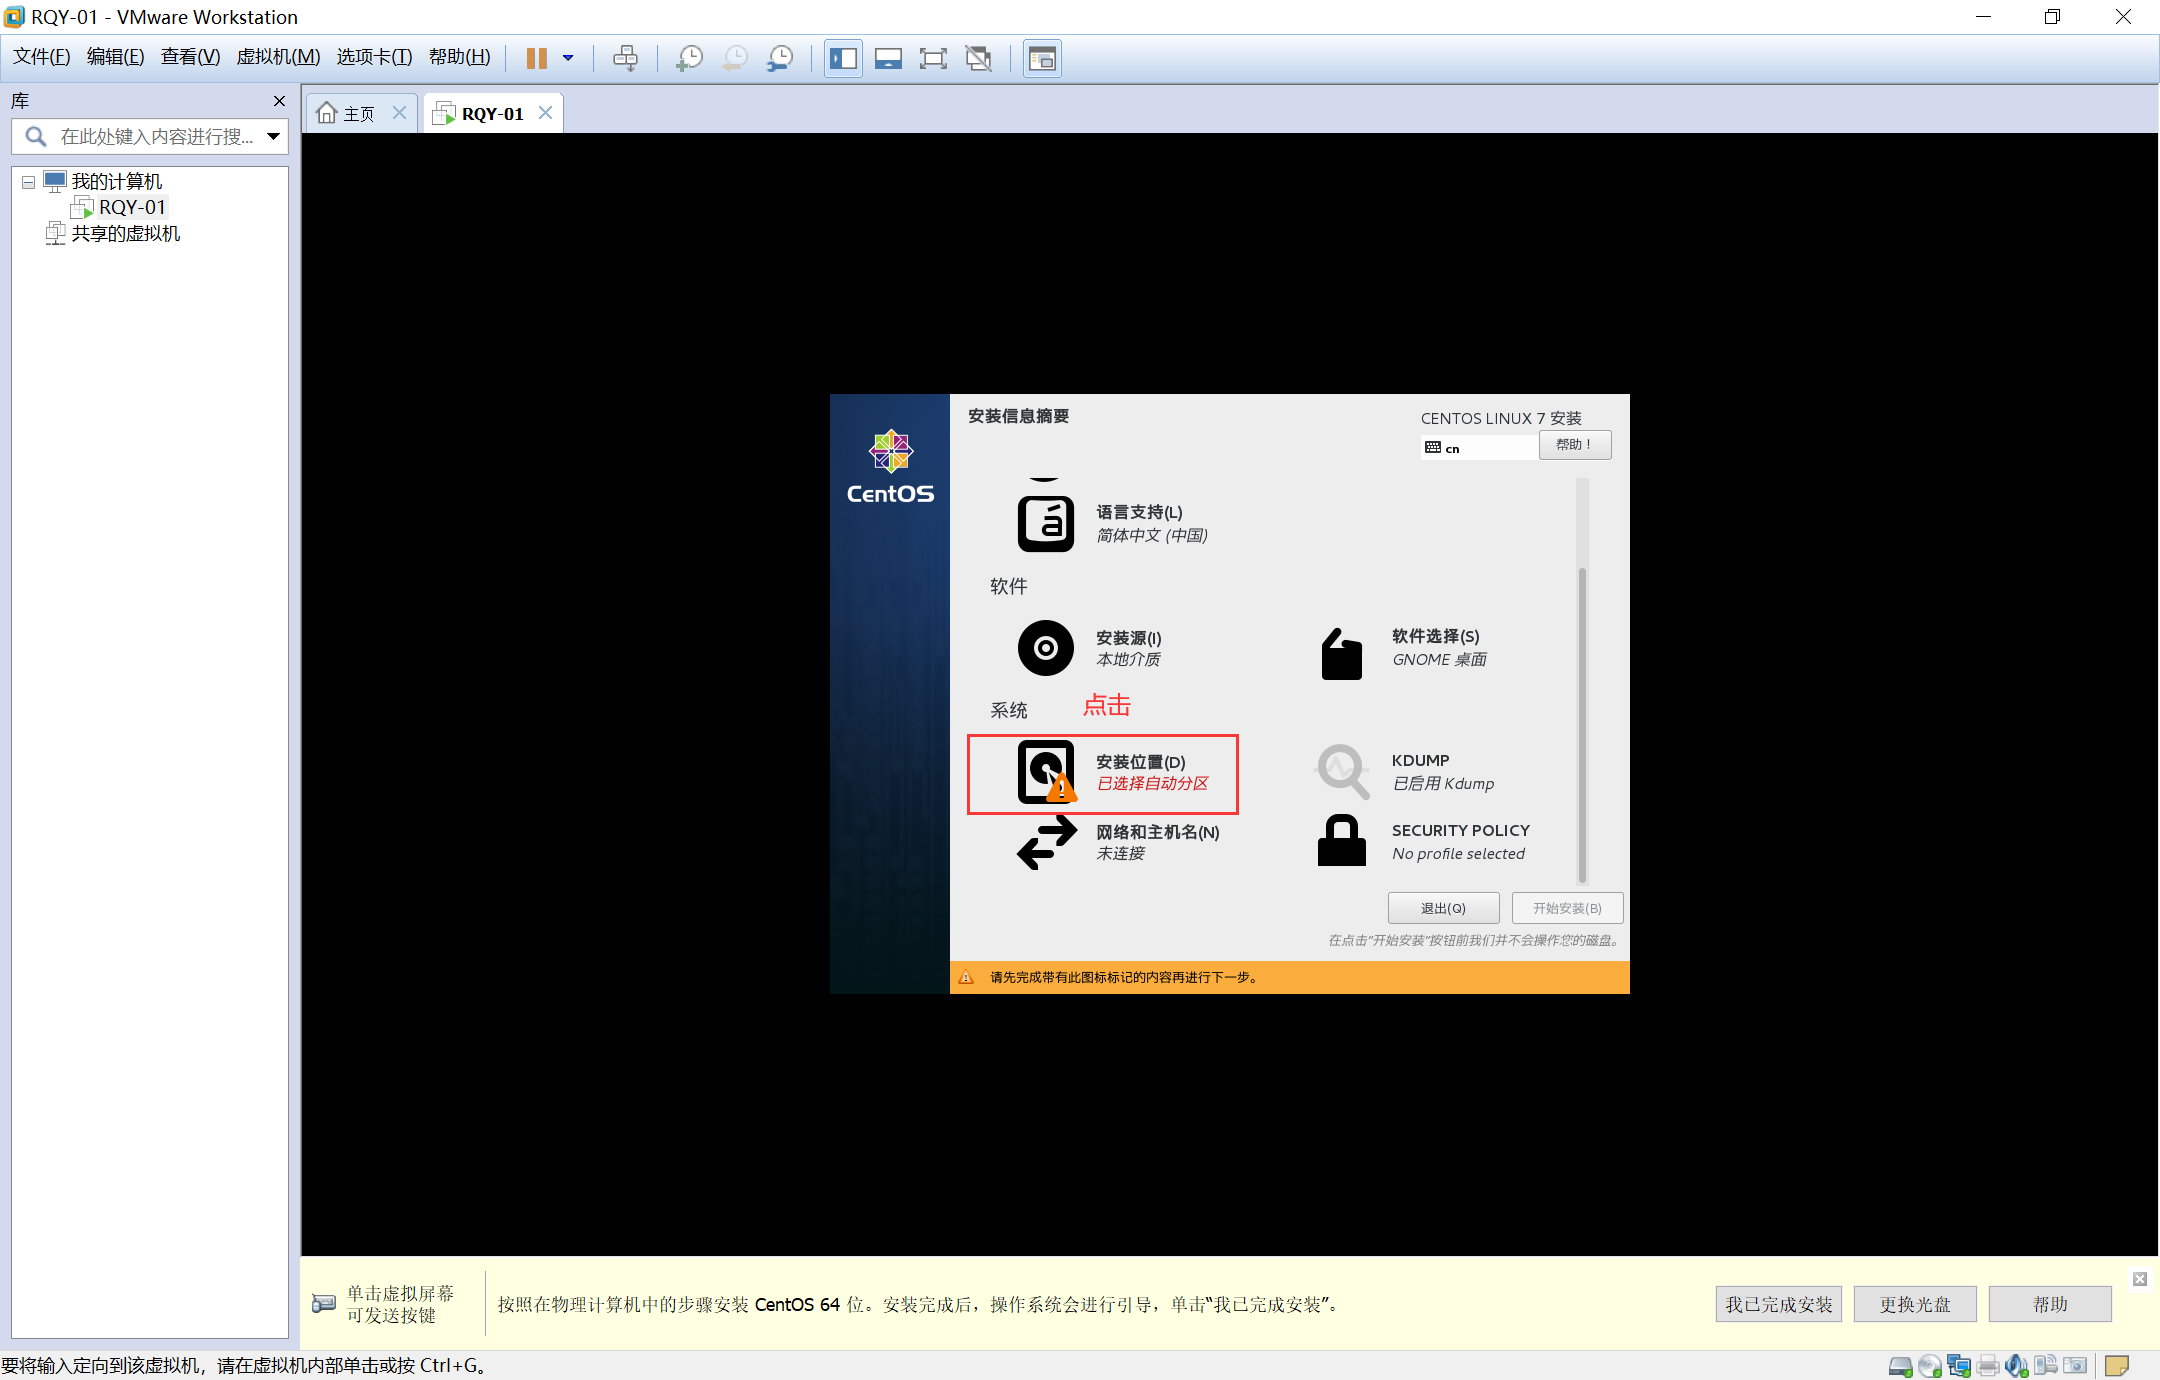The width and height of the screenshot is (2160, 1380).
Task: Open the 选项卡(T) menu
Action: (374, 57)
